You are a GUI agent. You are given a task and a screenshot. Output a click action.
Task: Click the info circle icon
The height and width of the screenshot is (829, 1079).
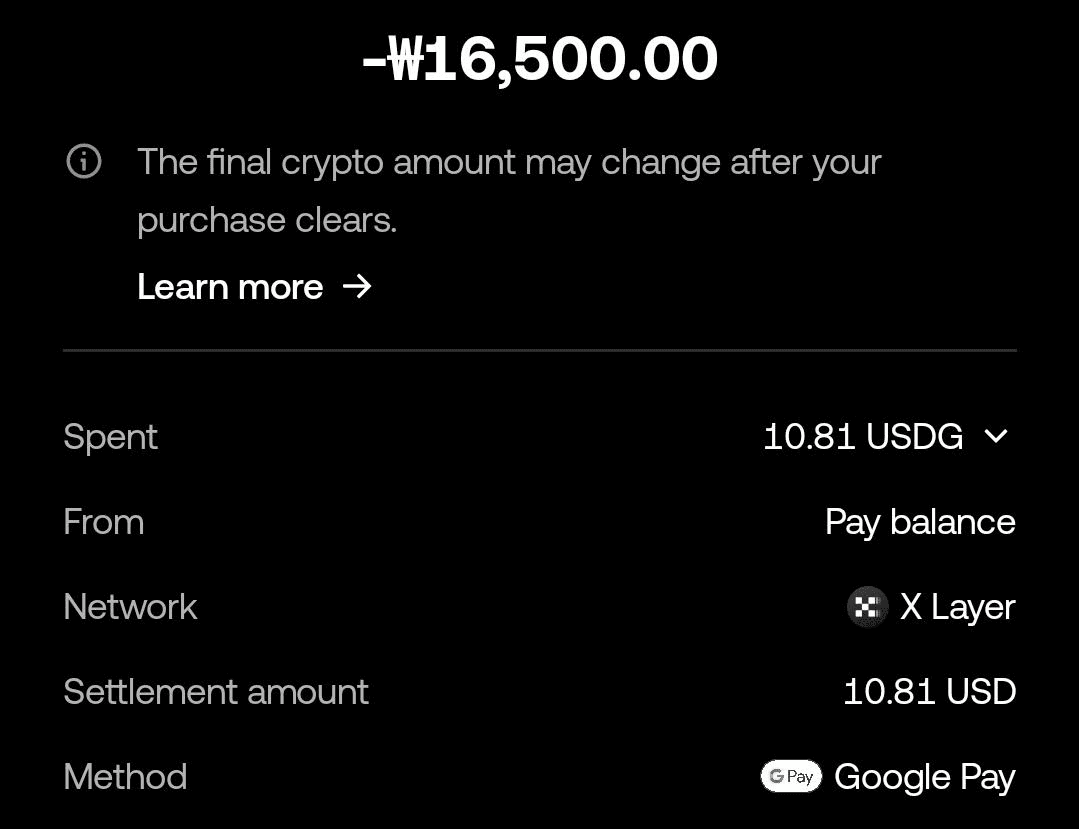pos(84,162)
